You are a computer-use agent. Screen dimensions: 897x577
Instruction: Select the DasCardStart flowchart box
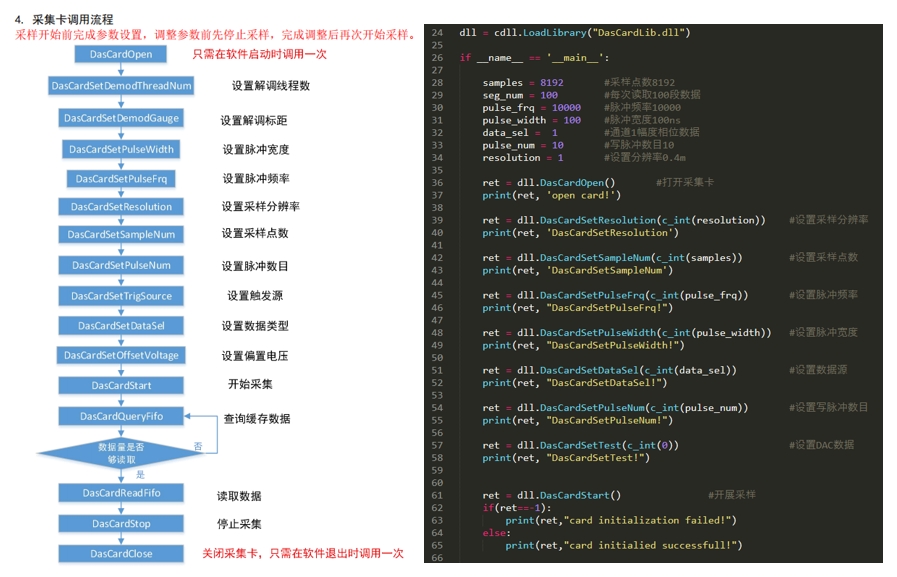click(121, 385)
